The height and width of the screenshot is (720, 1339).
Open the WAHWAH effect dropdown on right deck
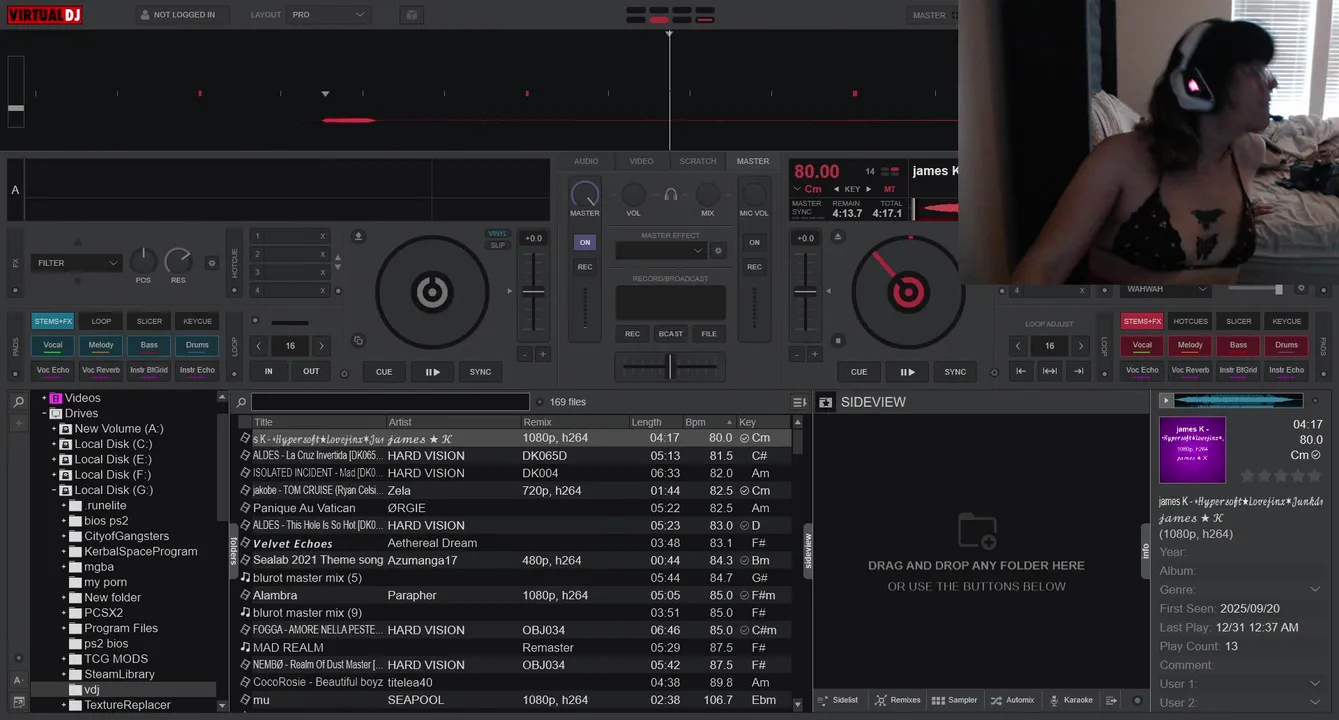1167,289
